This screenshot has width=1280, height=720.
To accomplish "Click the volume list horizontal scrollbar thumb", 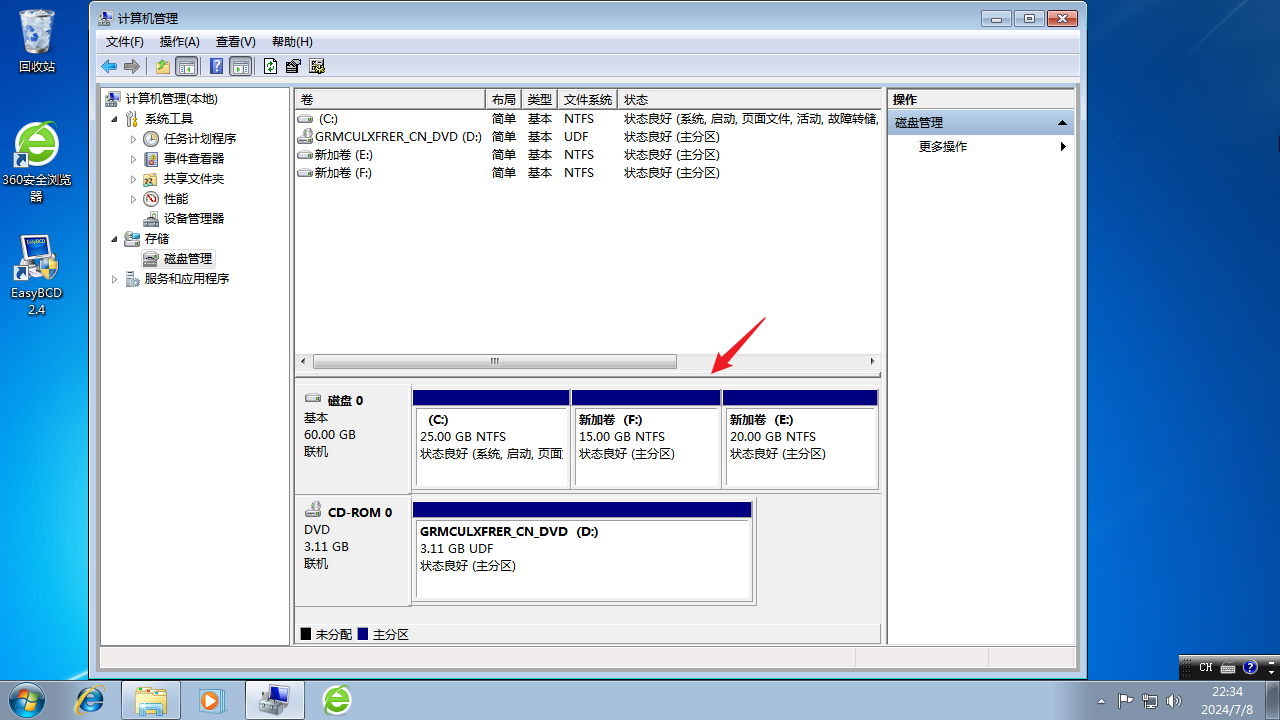I will click(x=494, y=361).
